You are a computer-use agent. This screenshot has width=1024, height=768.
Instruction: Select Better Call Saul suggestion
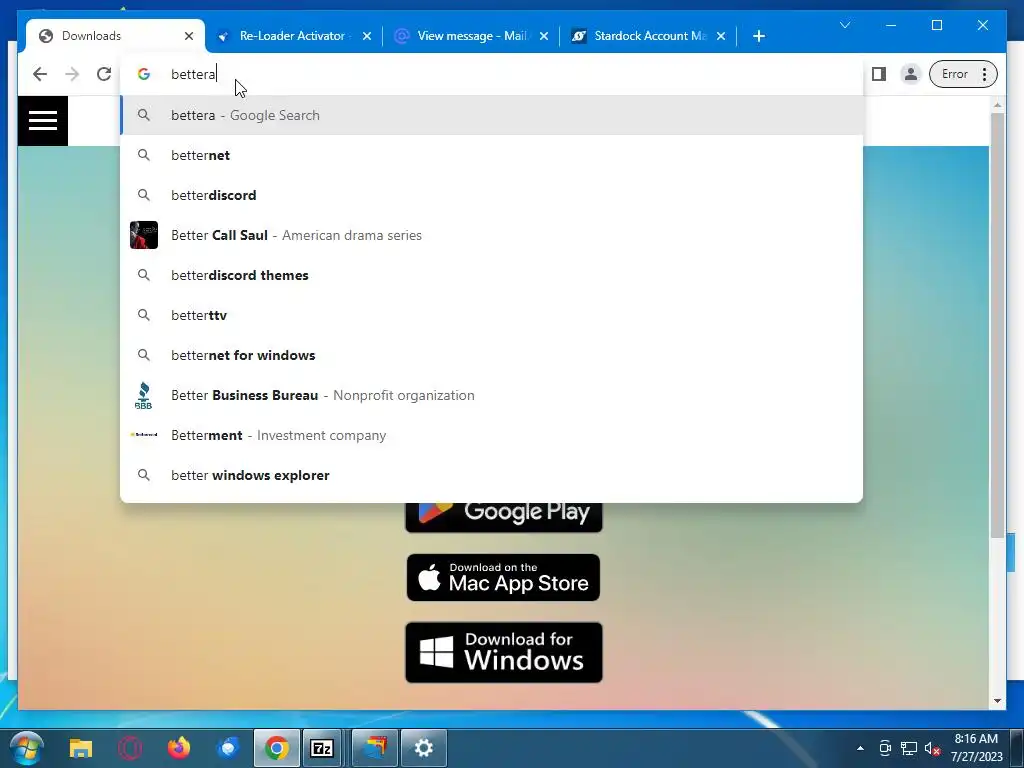pos(491,235)
